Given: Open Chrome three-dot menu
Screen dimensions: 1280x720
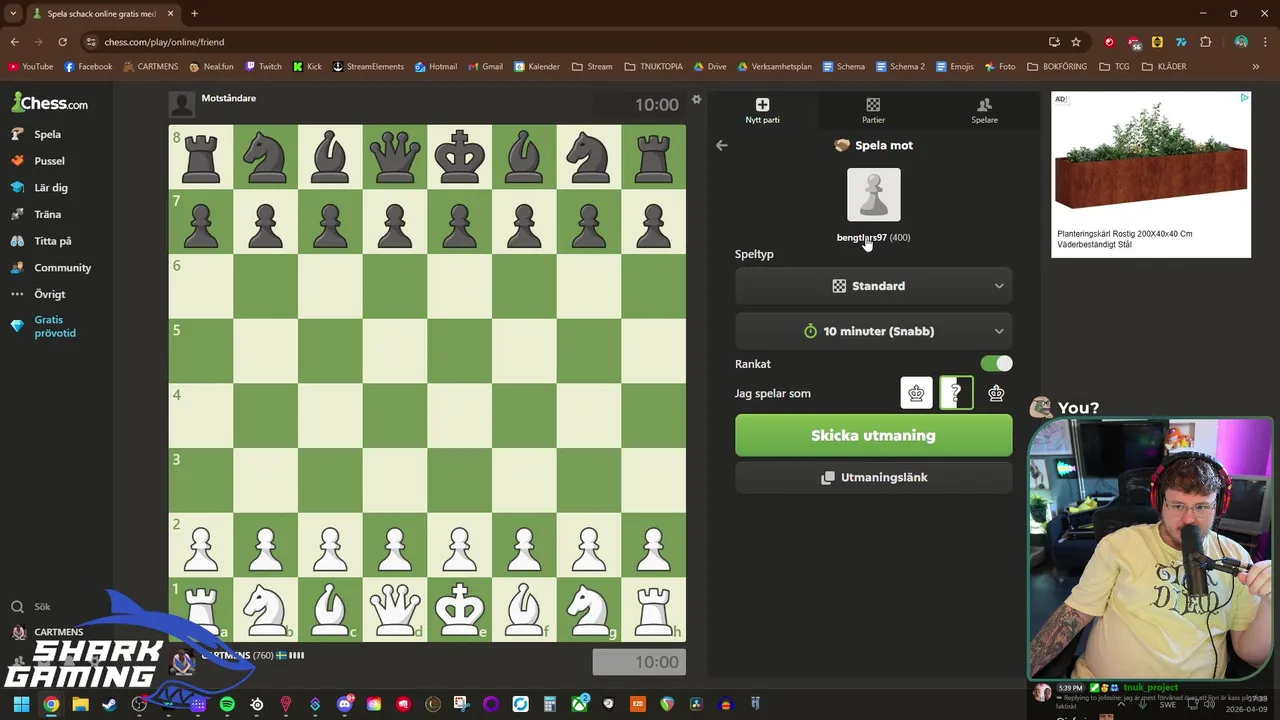Looking at the screenshot, I should (1264, 42).
